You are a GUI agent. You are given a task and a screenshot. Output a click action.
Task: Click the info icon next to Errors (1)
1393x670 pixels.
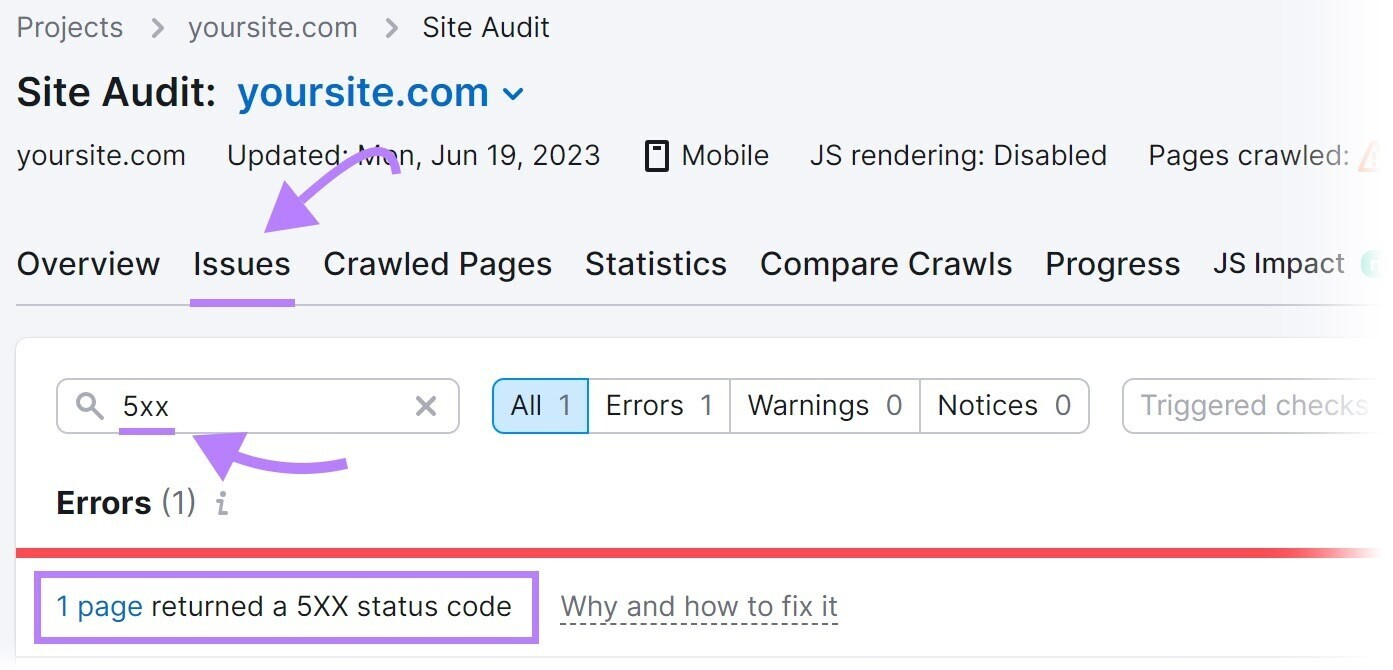pos(221,503)
